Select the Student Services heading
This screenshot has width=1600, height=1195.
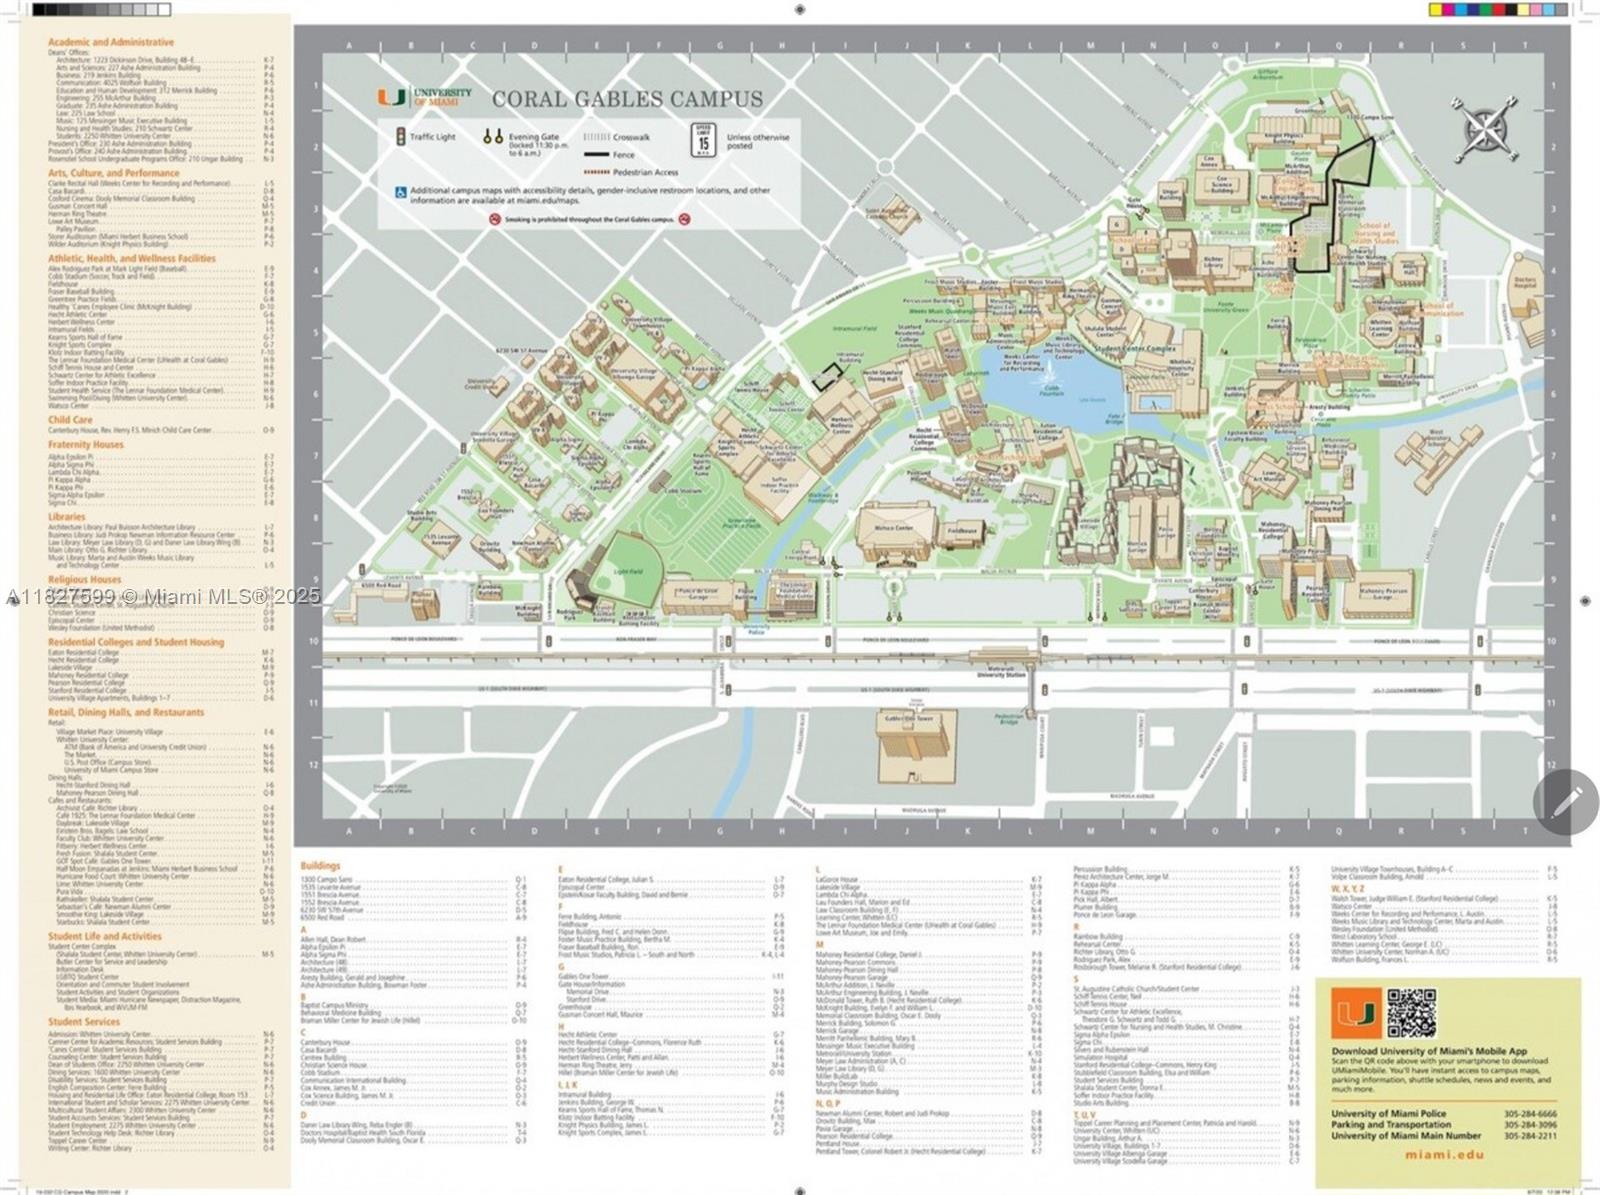(84, 1022)
